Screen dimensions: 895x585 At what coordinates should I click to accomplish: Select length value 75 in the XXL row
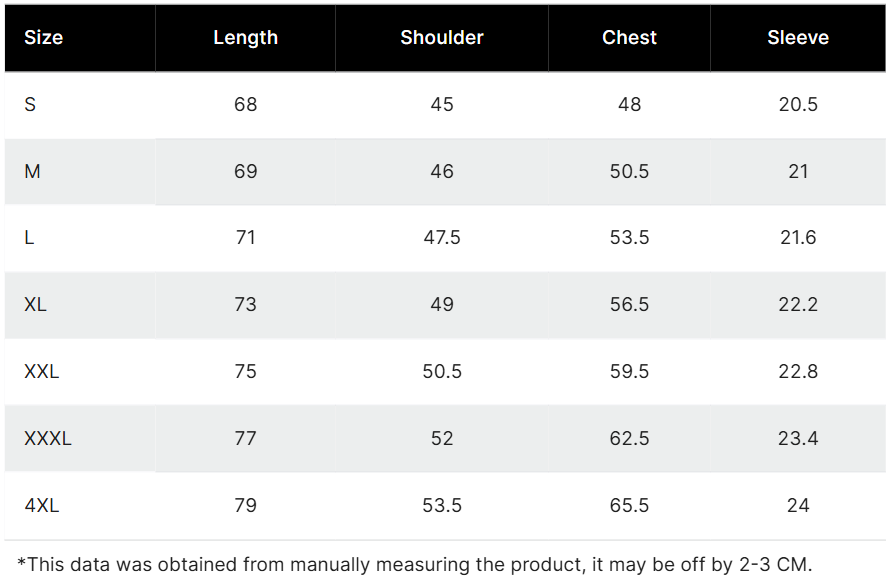coord(245,372)
